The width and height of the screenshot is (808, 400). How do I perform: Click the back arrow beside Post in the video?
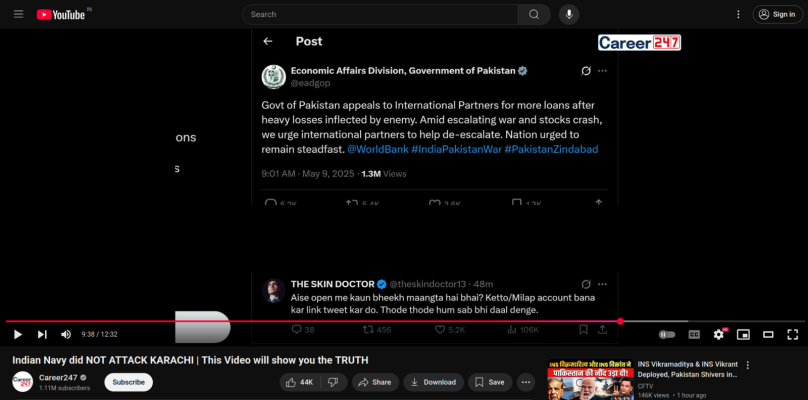pos(267,41)
